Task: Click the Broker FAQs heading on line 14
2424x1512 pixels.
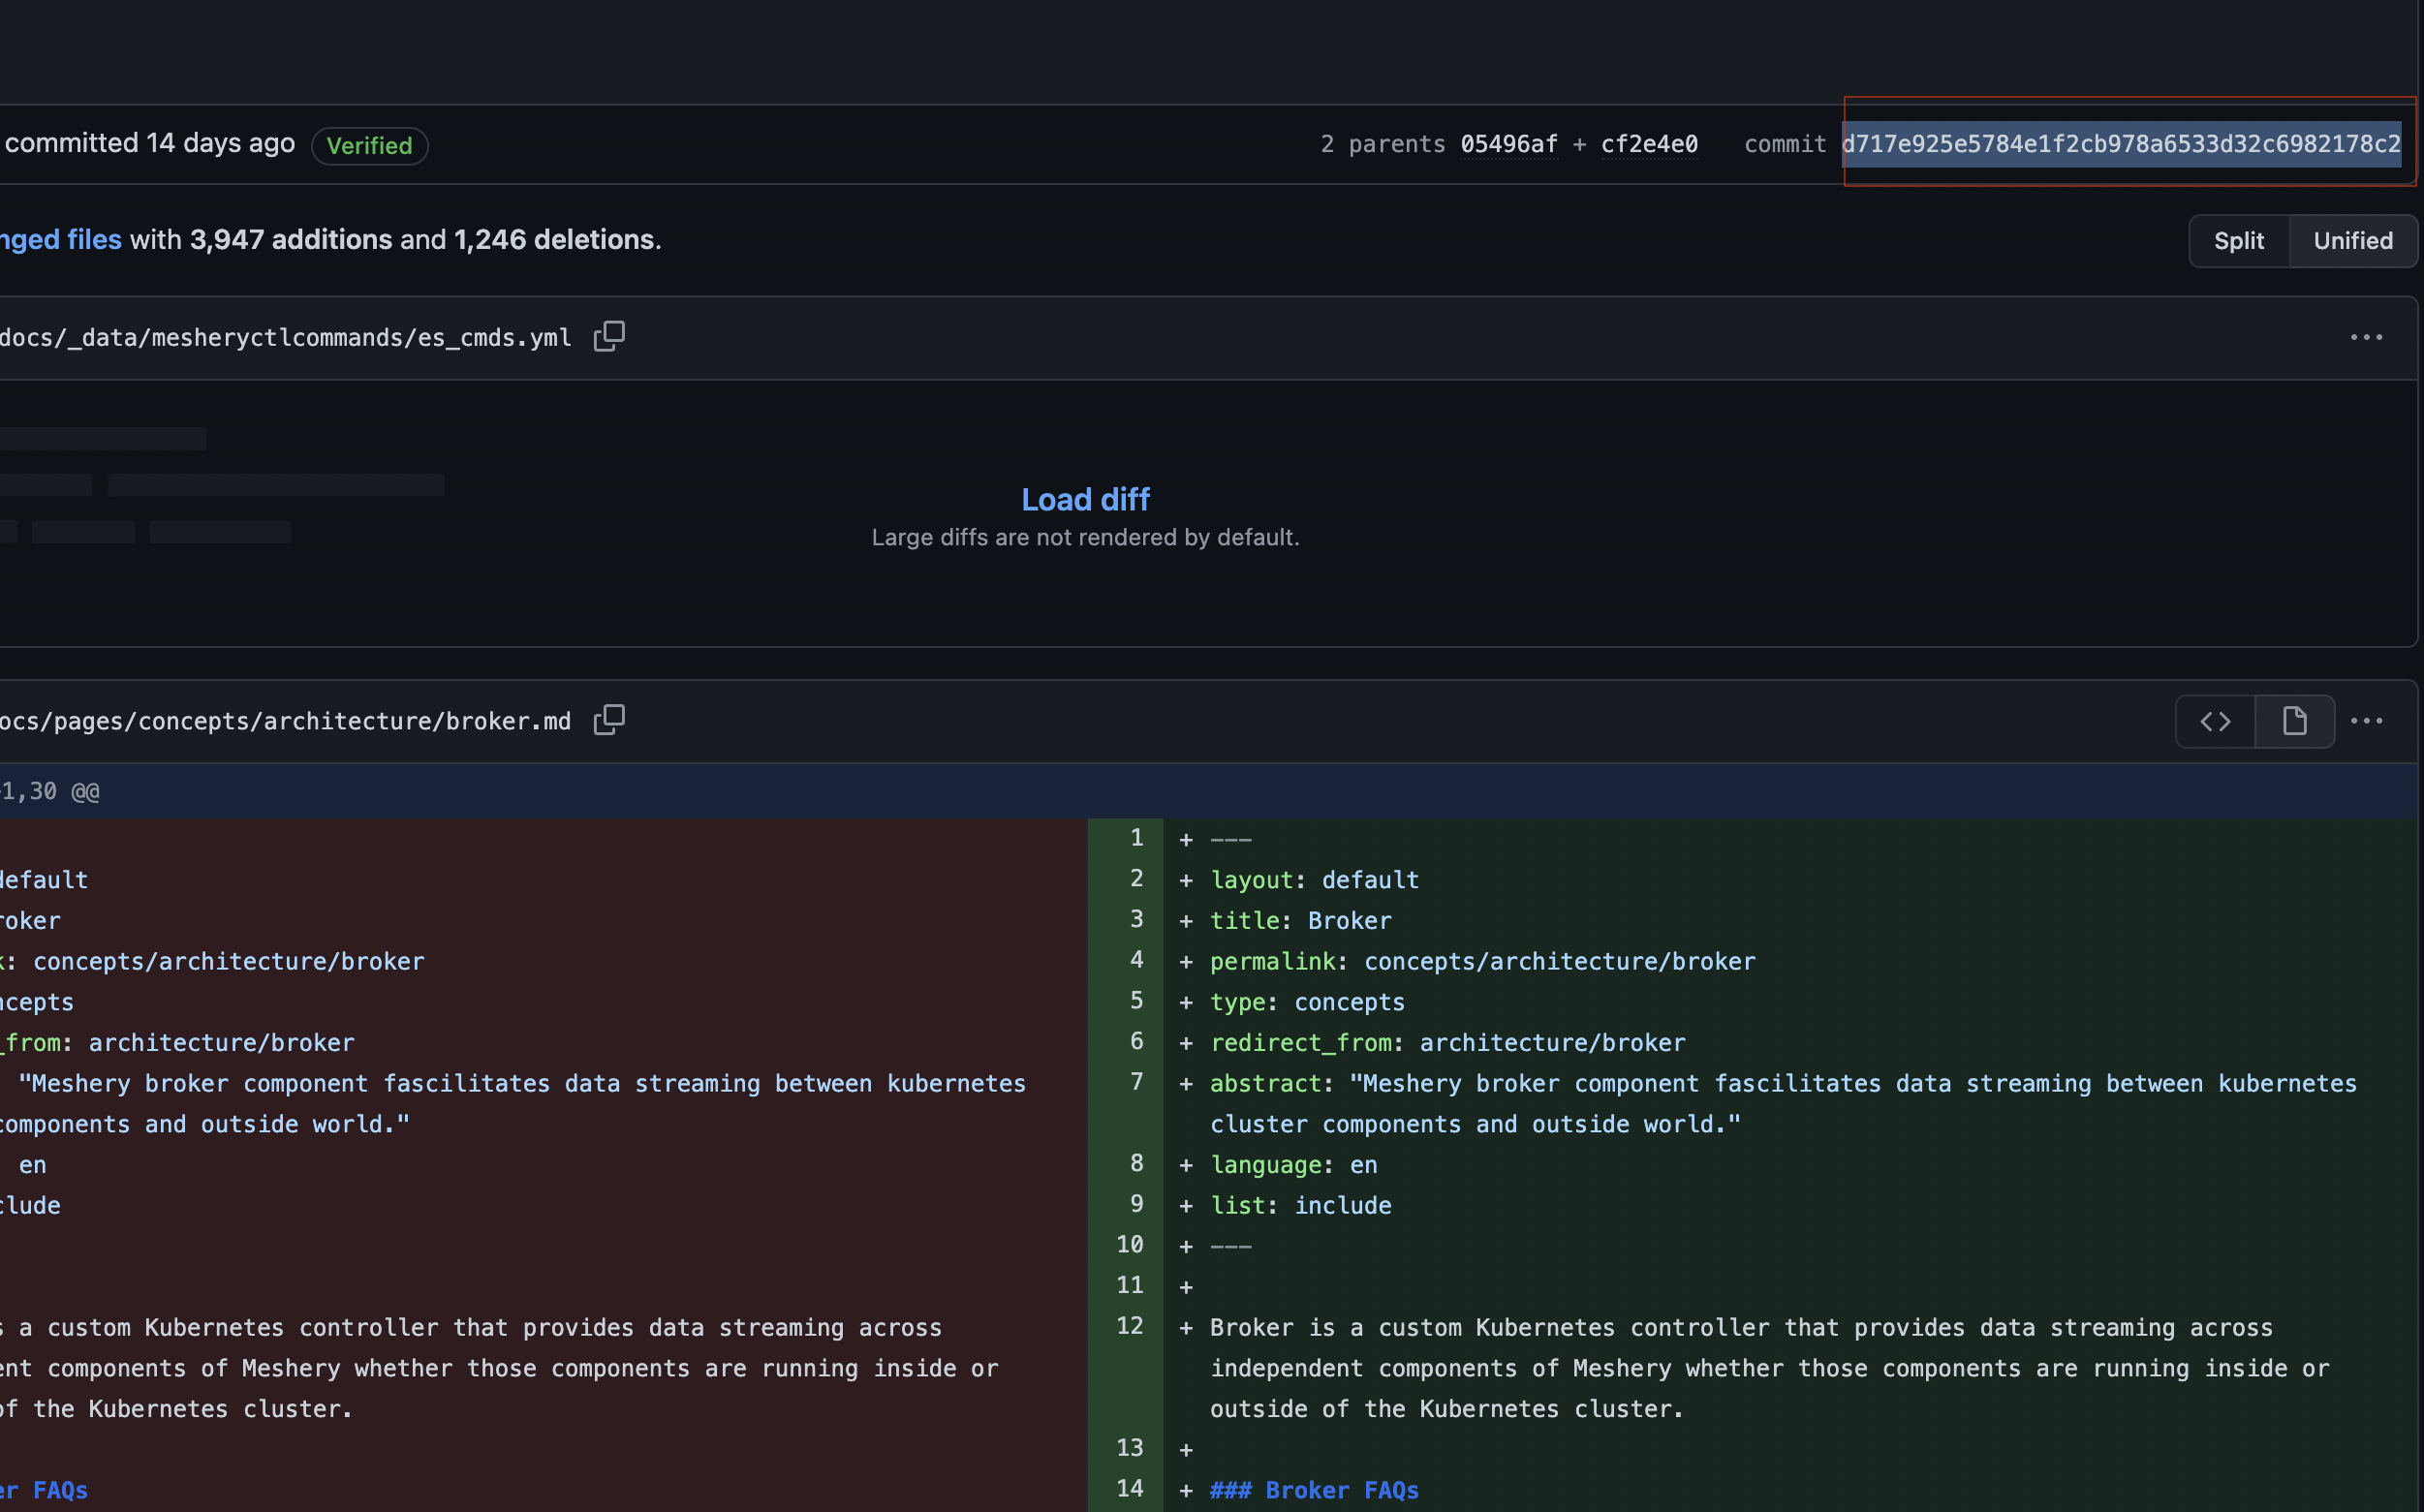Action: point(1313,1490)
